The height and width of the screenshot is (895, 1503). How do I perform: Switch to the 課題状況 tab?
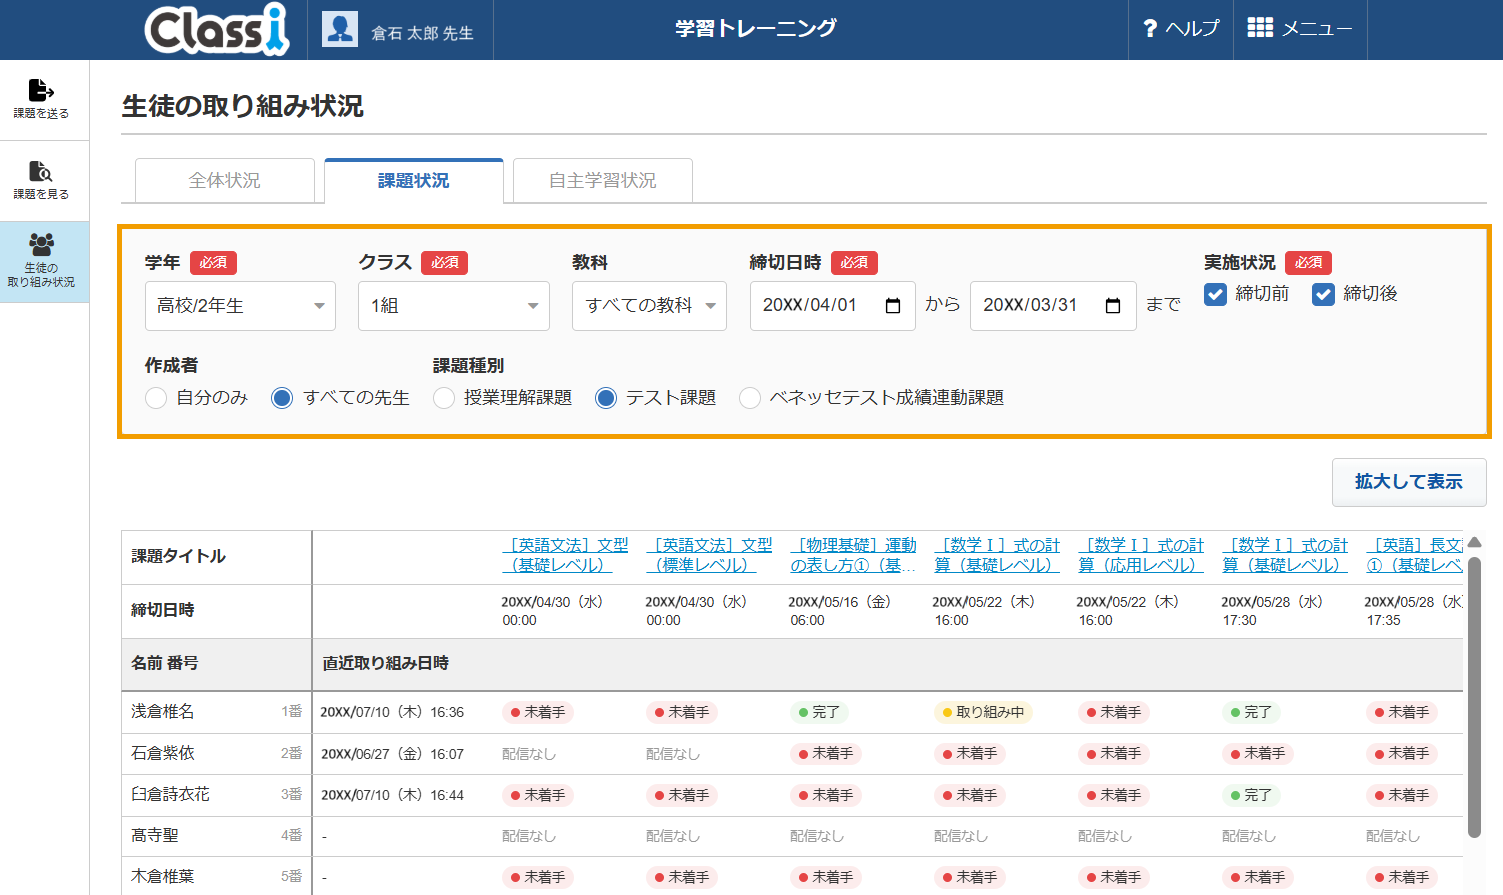click(x=414, y=181)
